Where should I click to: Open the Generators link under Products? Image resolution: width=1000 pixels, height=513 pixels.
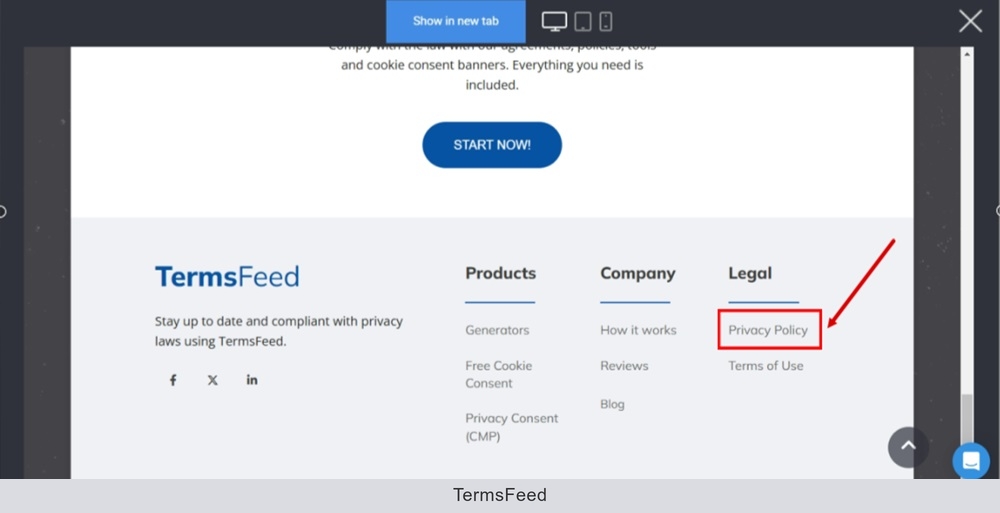pyautogui.click(x=497, y=330)
